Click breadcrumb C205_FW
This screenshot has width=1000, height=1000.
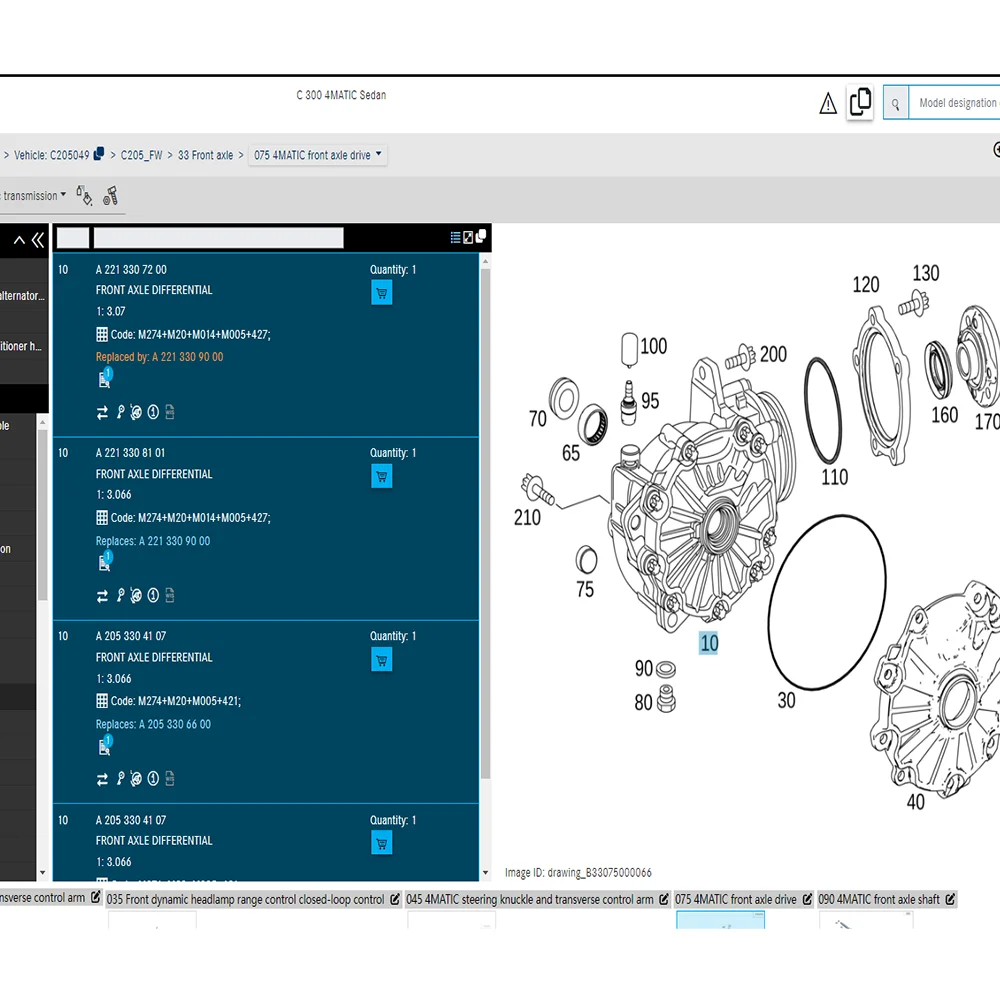pos(142,155)
